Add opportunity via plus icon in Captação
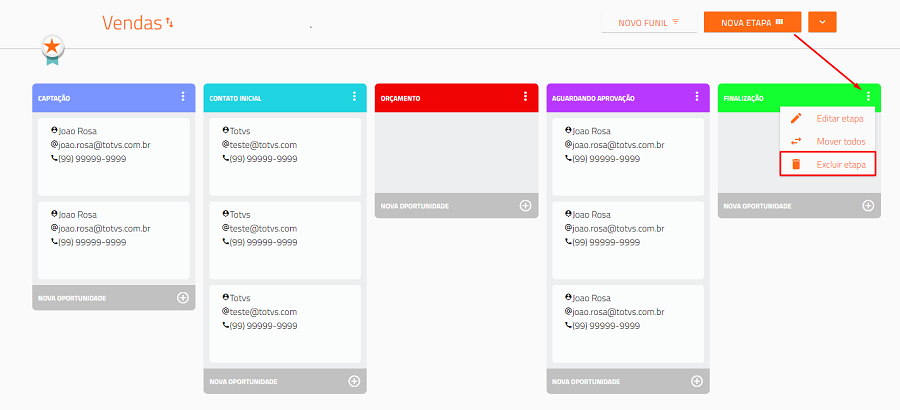Image resolution: width=900 pixels, height=410 pixels. [183, 297]
